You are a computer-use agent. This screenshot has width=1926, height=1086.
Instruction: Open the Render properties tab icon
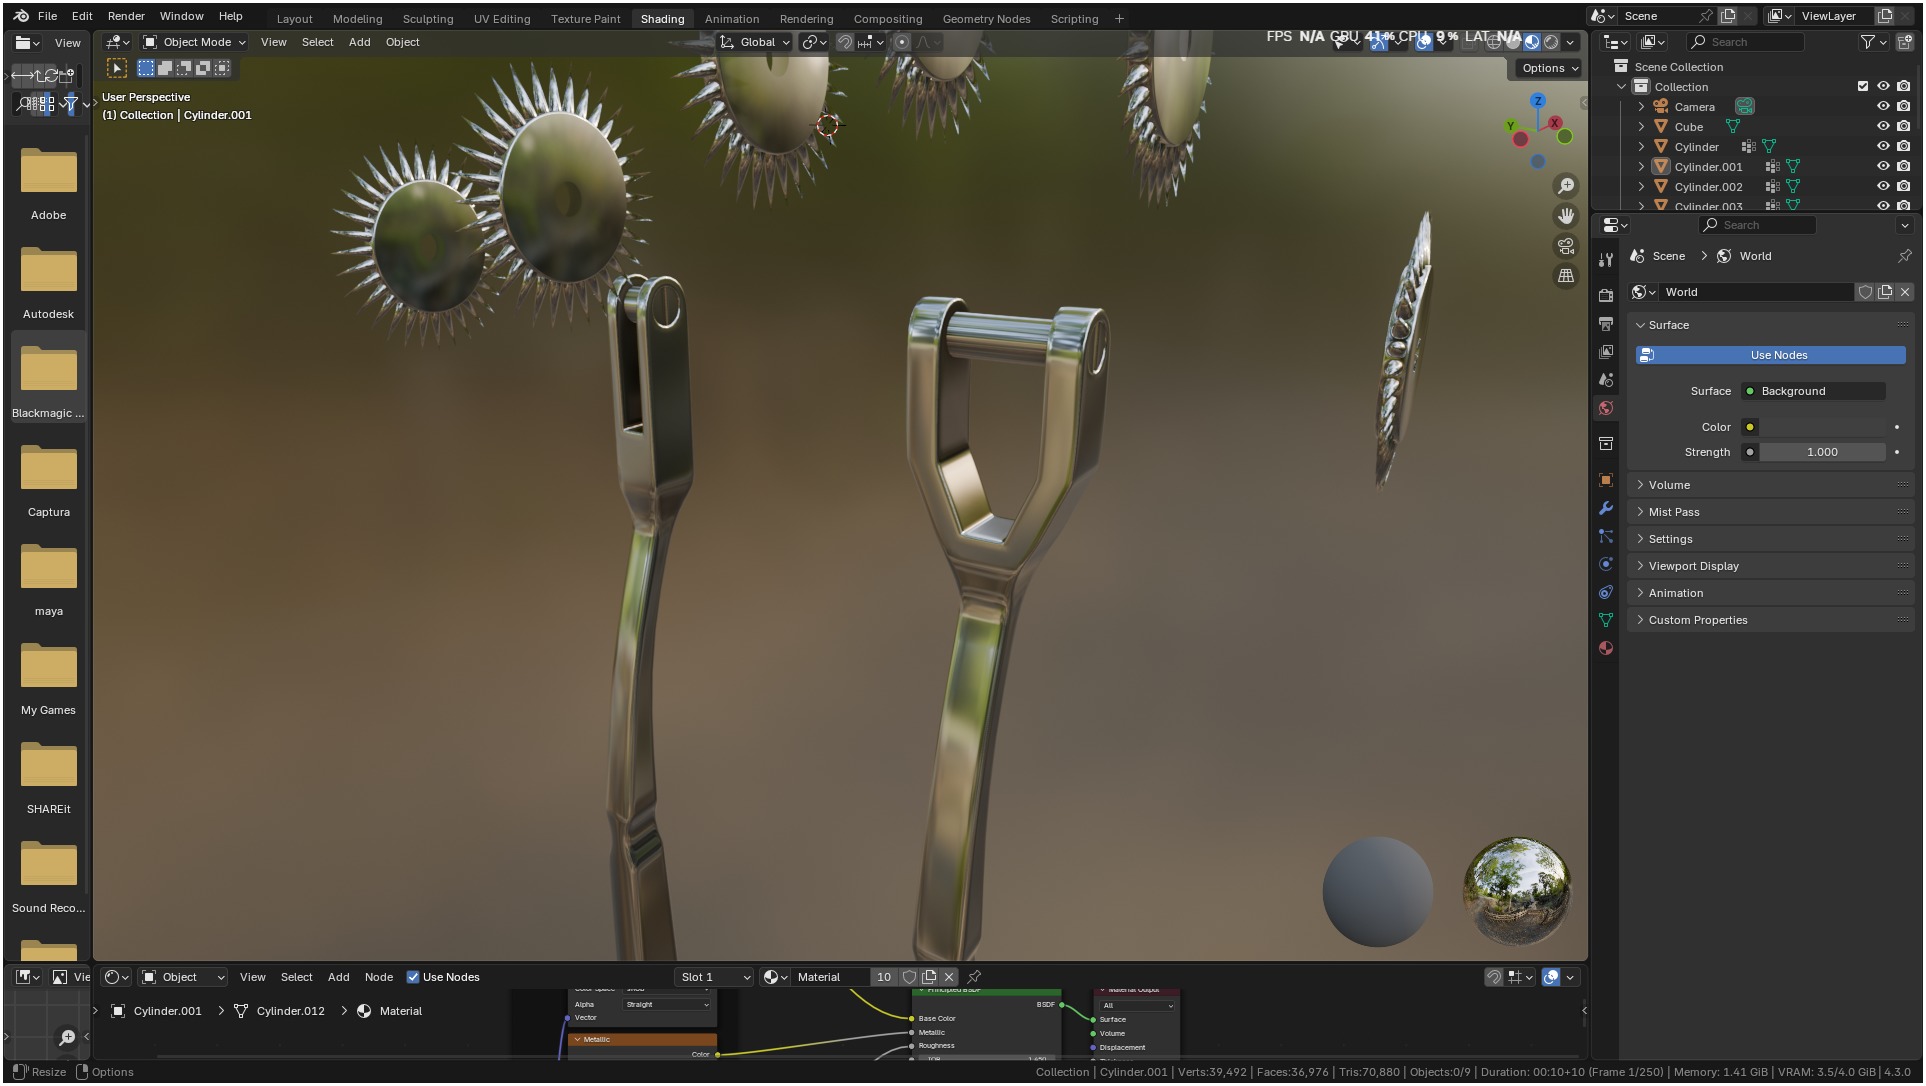(1606, 295)
